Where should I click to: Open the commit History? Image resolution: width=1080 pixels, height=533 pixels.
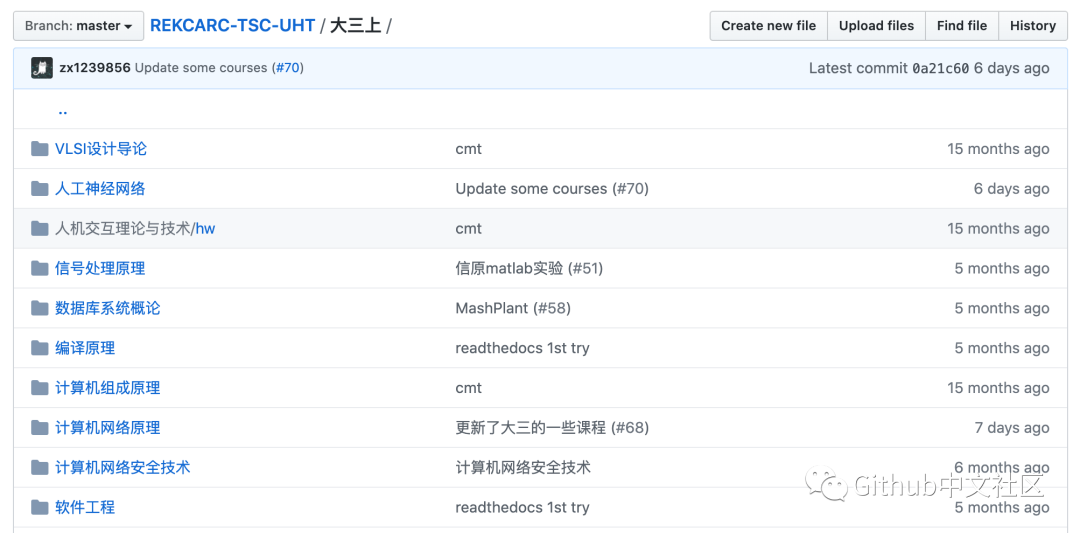coord(1032,26)
